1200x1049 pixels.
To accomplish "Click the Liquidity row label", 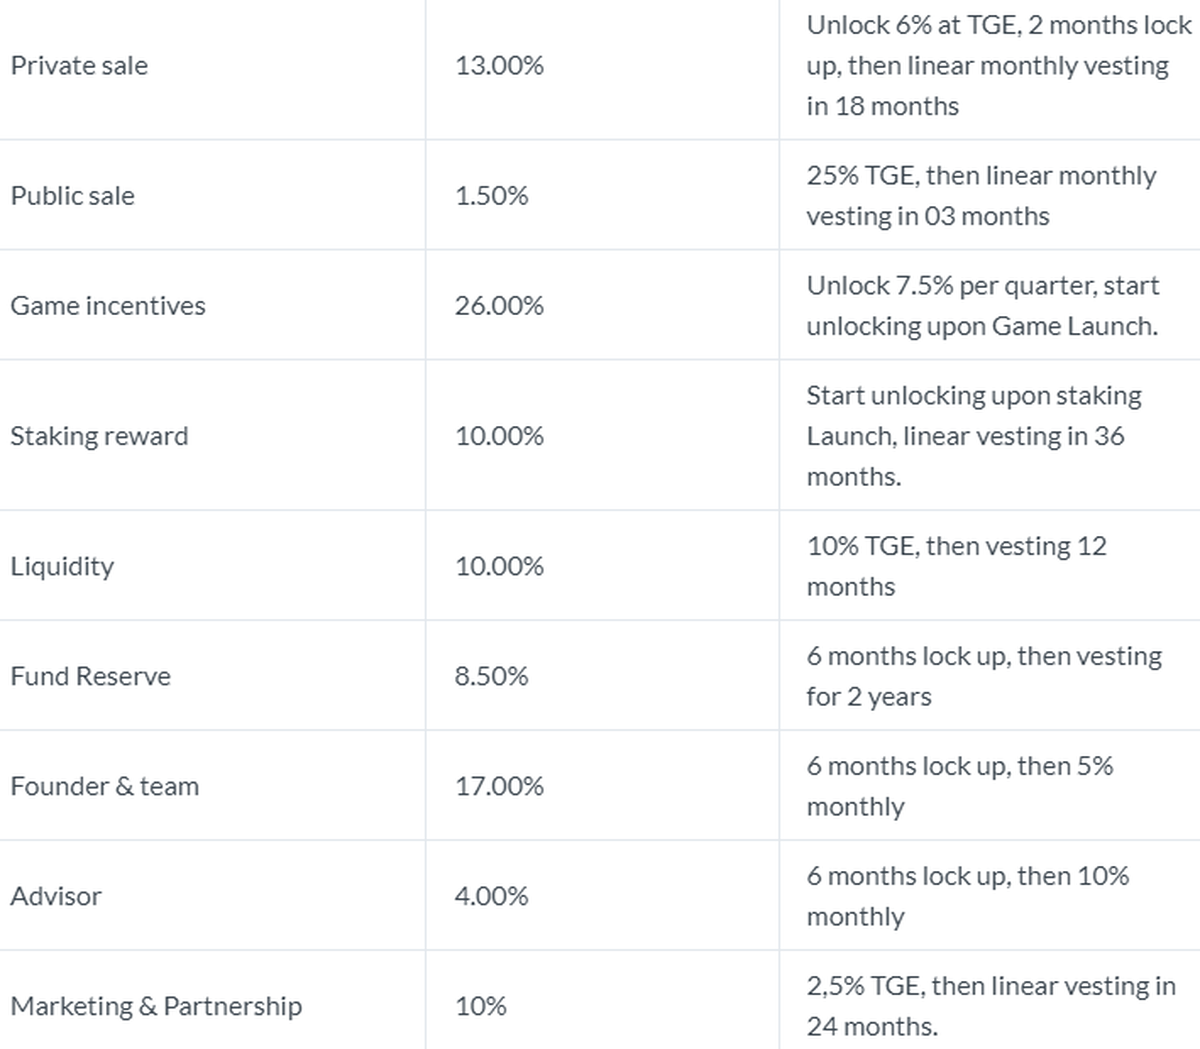I will pos(62,566).
